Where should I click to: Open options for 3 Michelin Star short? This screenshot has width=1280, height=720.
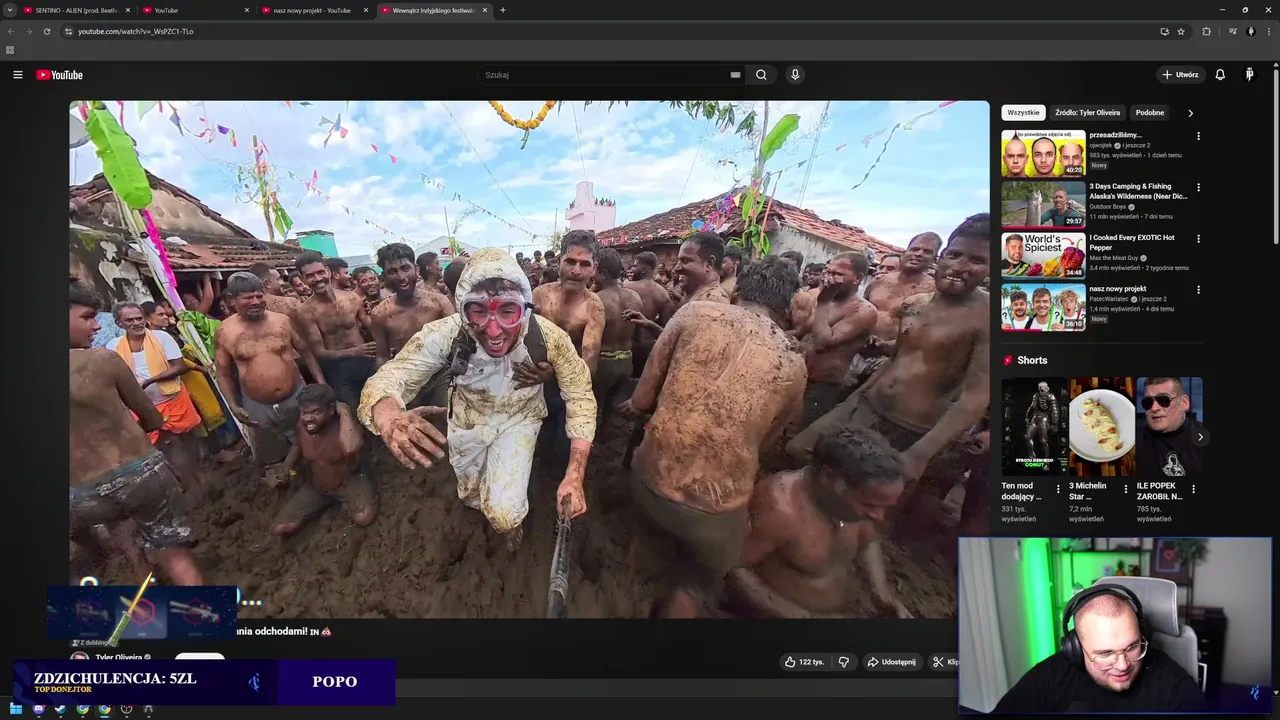1126,490
